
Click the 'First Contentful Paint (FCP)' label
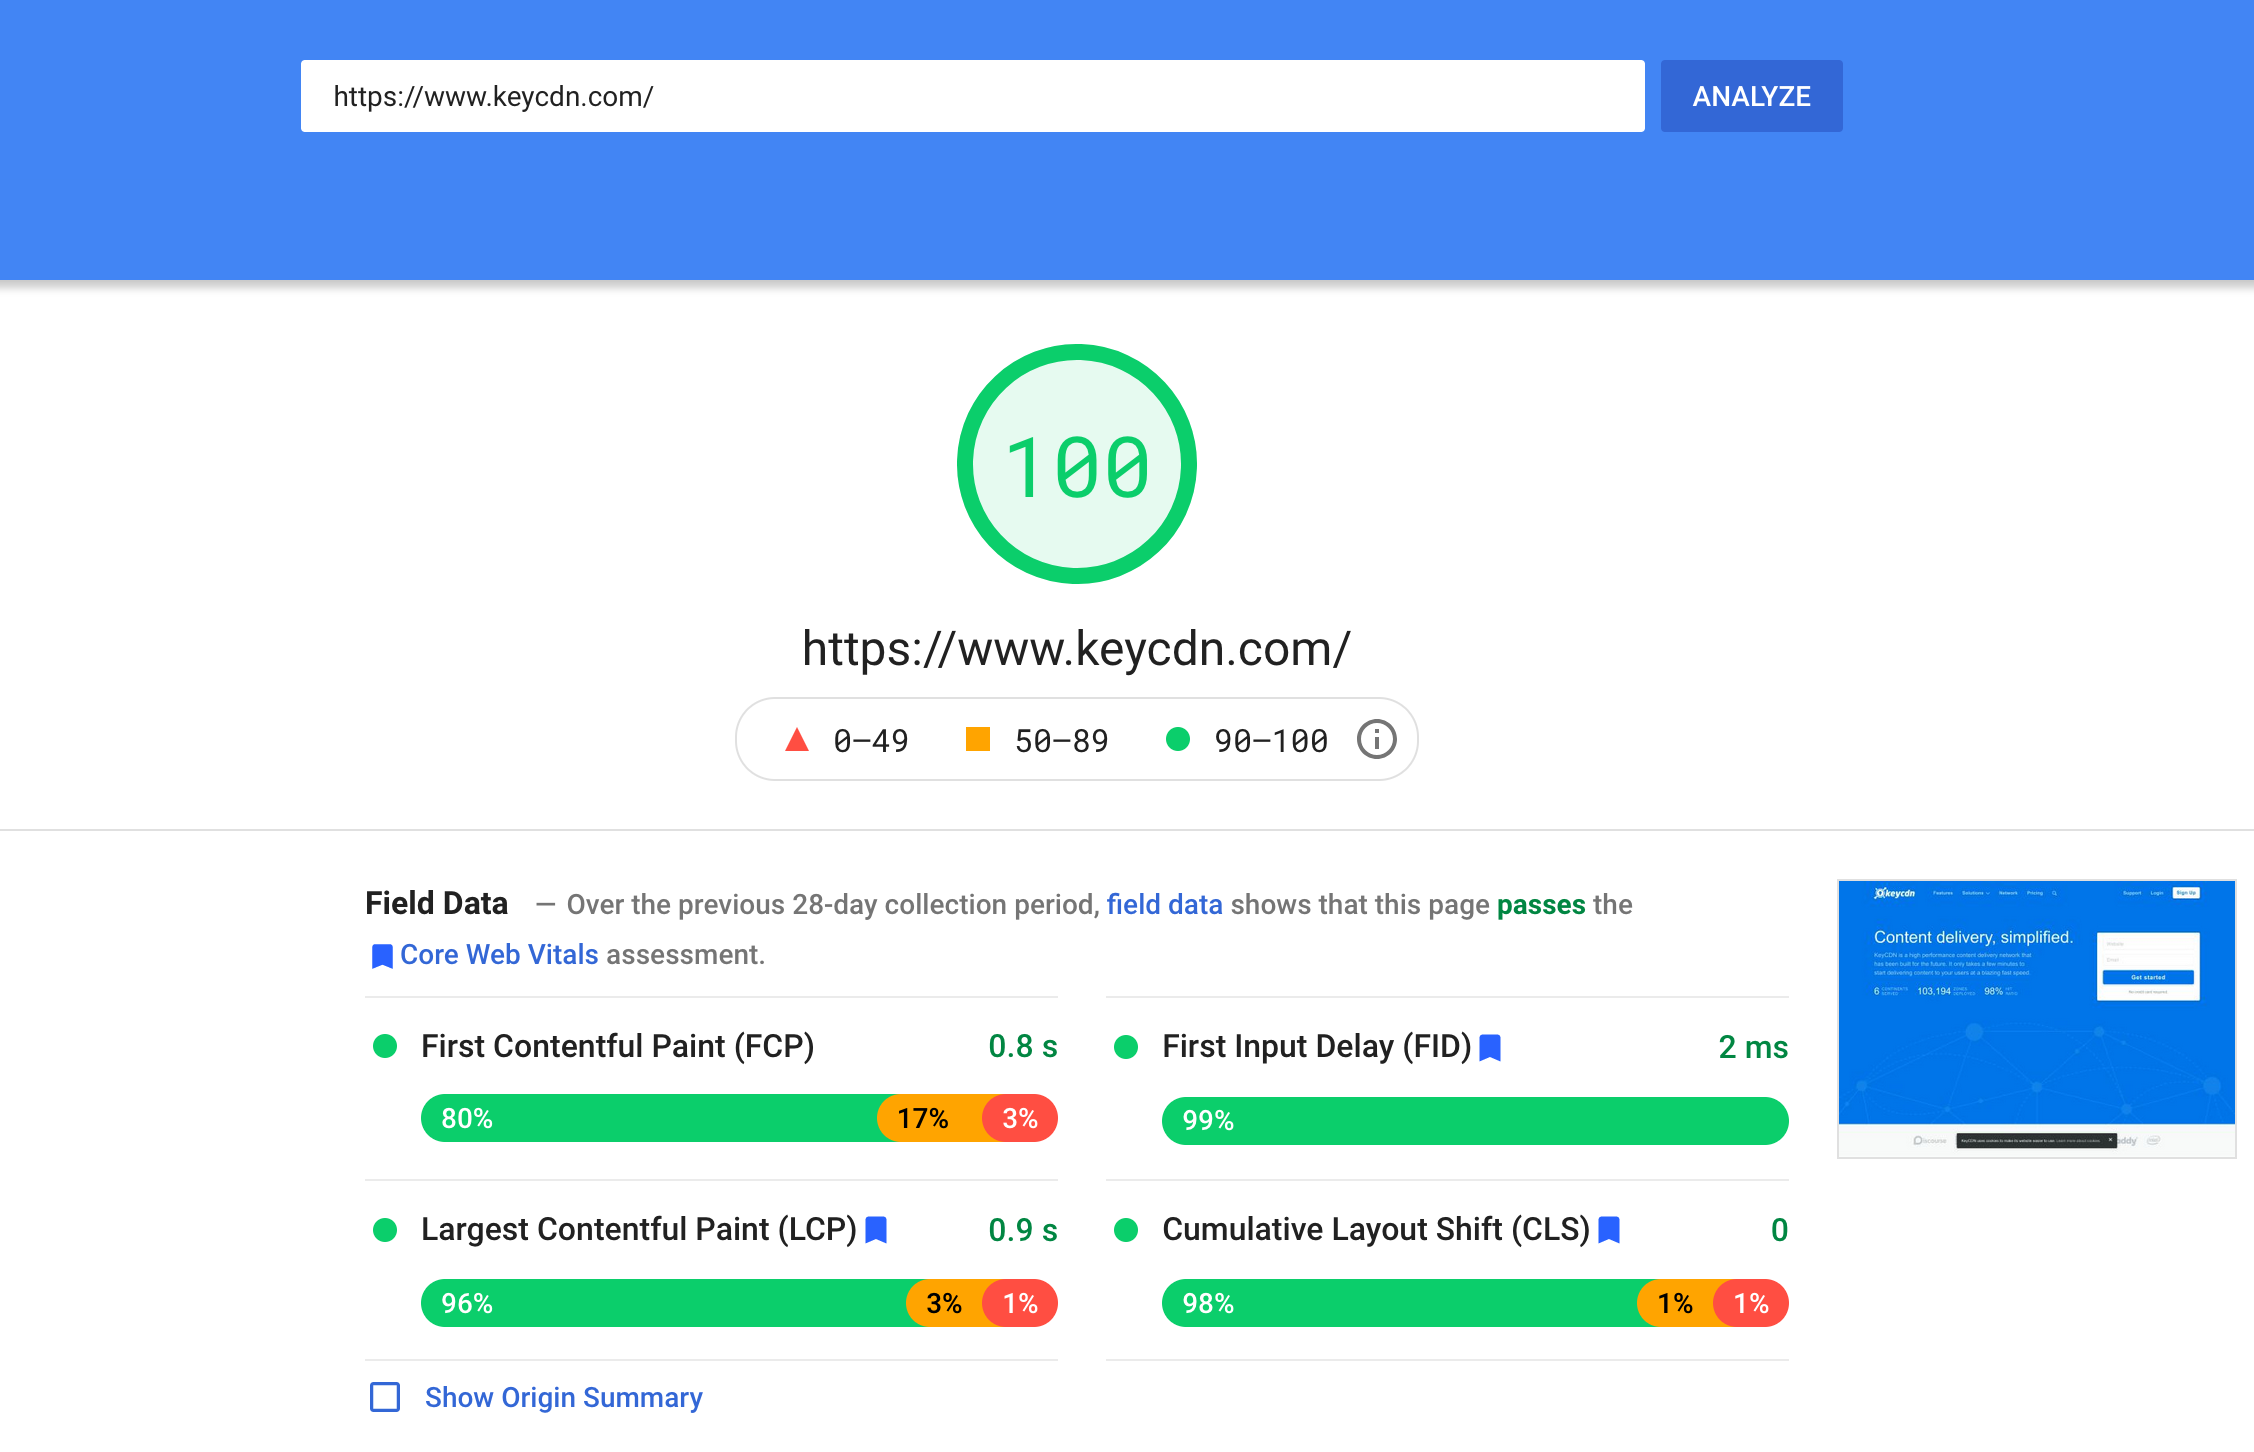pos(618,1046)
